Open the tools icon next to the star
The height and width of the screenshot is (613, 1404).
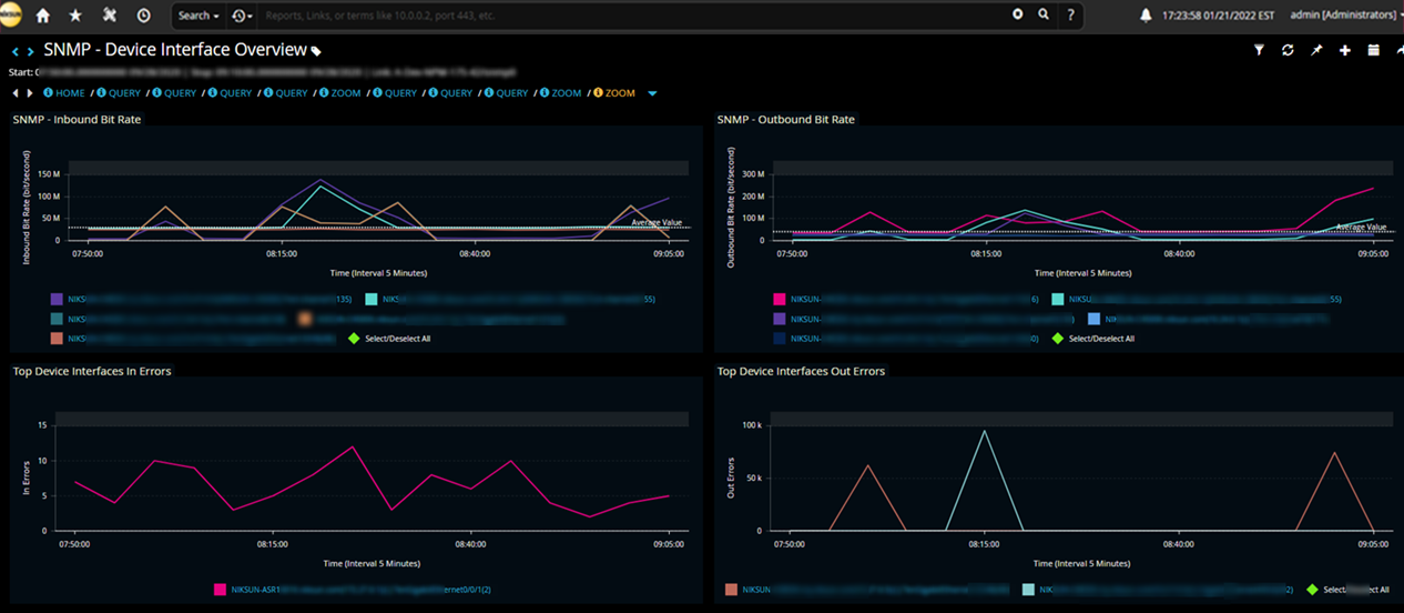110,16
